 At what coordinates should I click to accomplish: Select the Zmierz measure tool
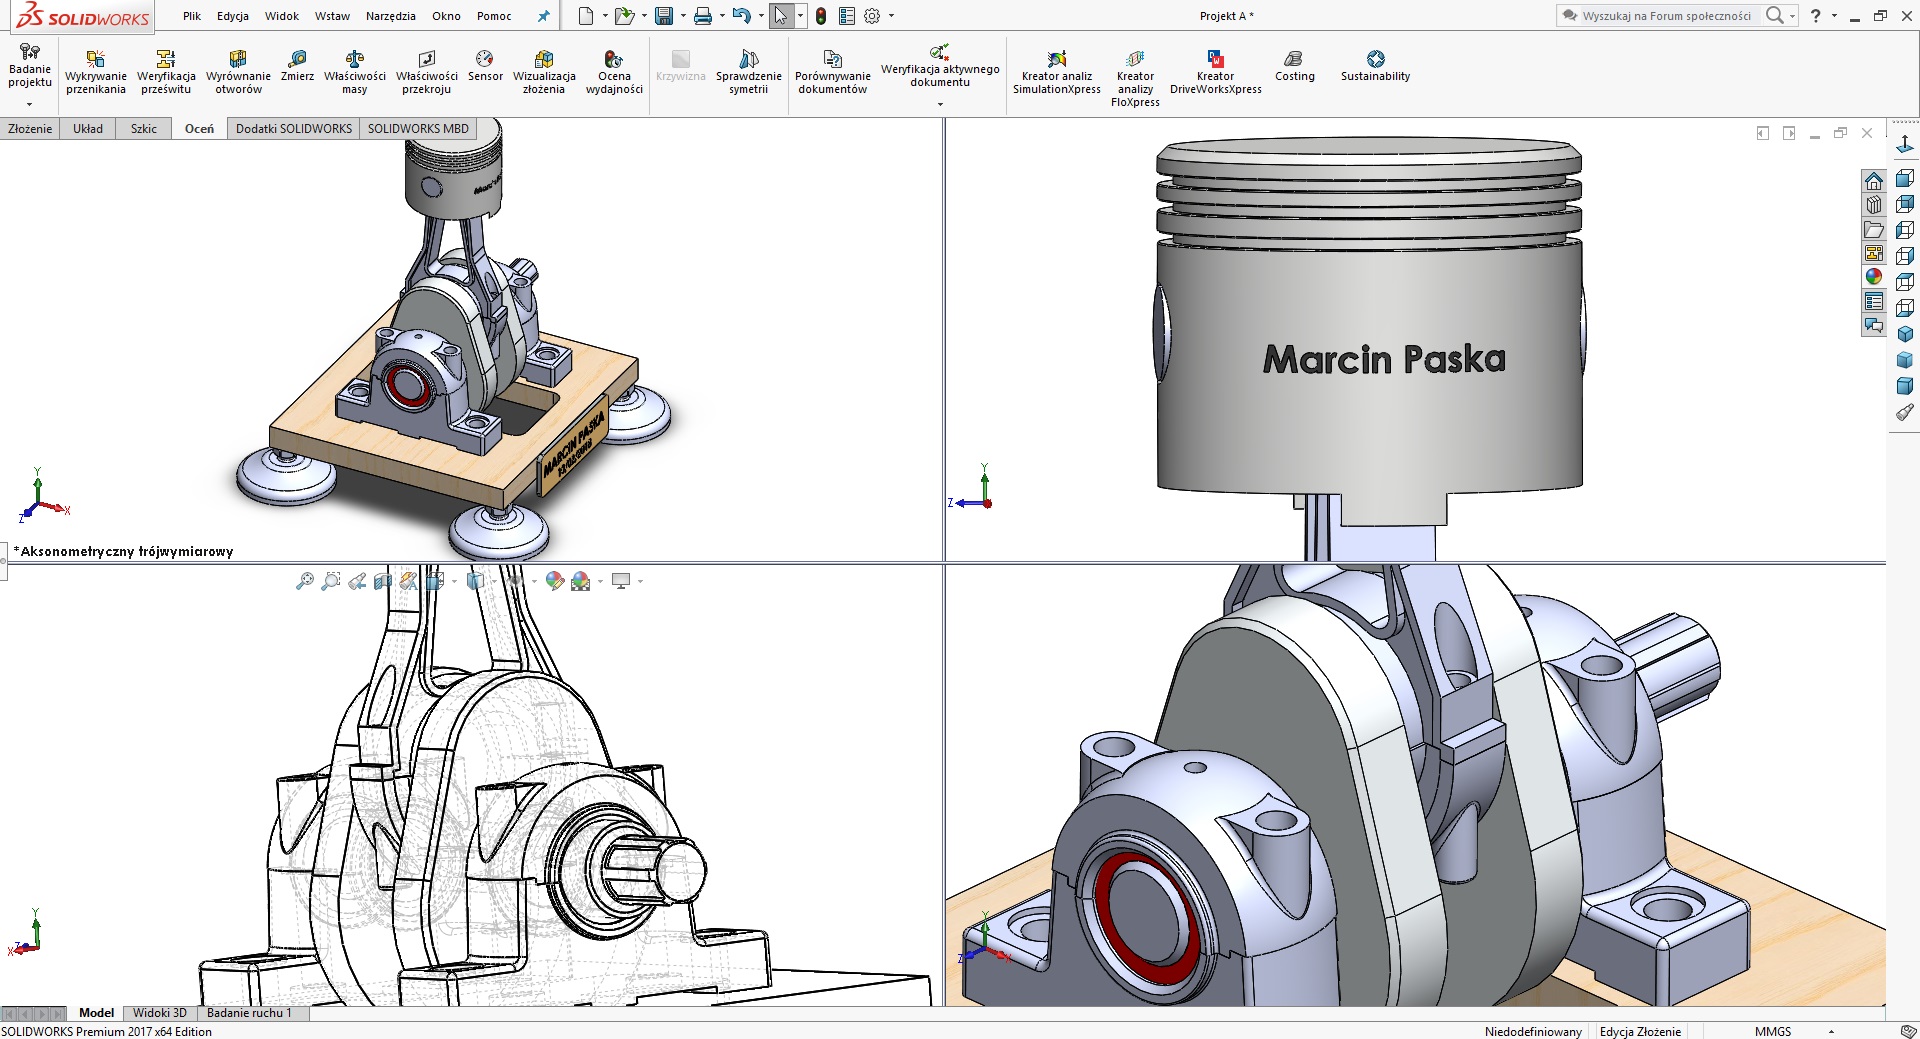[x=297, y=70]
